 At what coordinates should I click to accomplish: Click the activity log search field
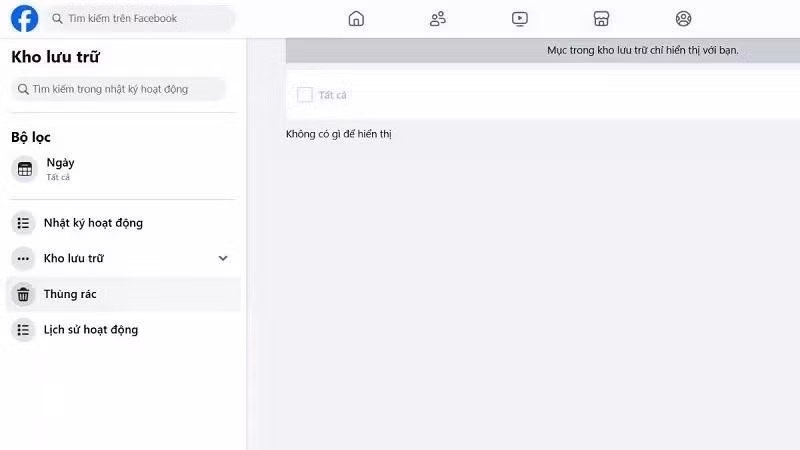point(120,89)
